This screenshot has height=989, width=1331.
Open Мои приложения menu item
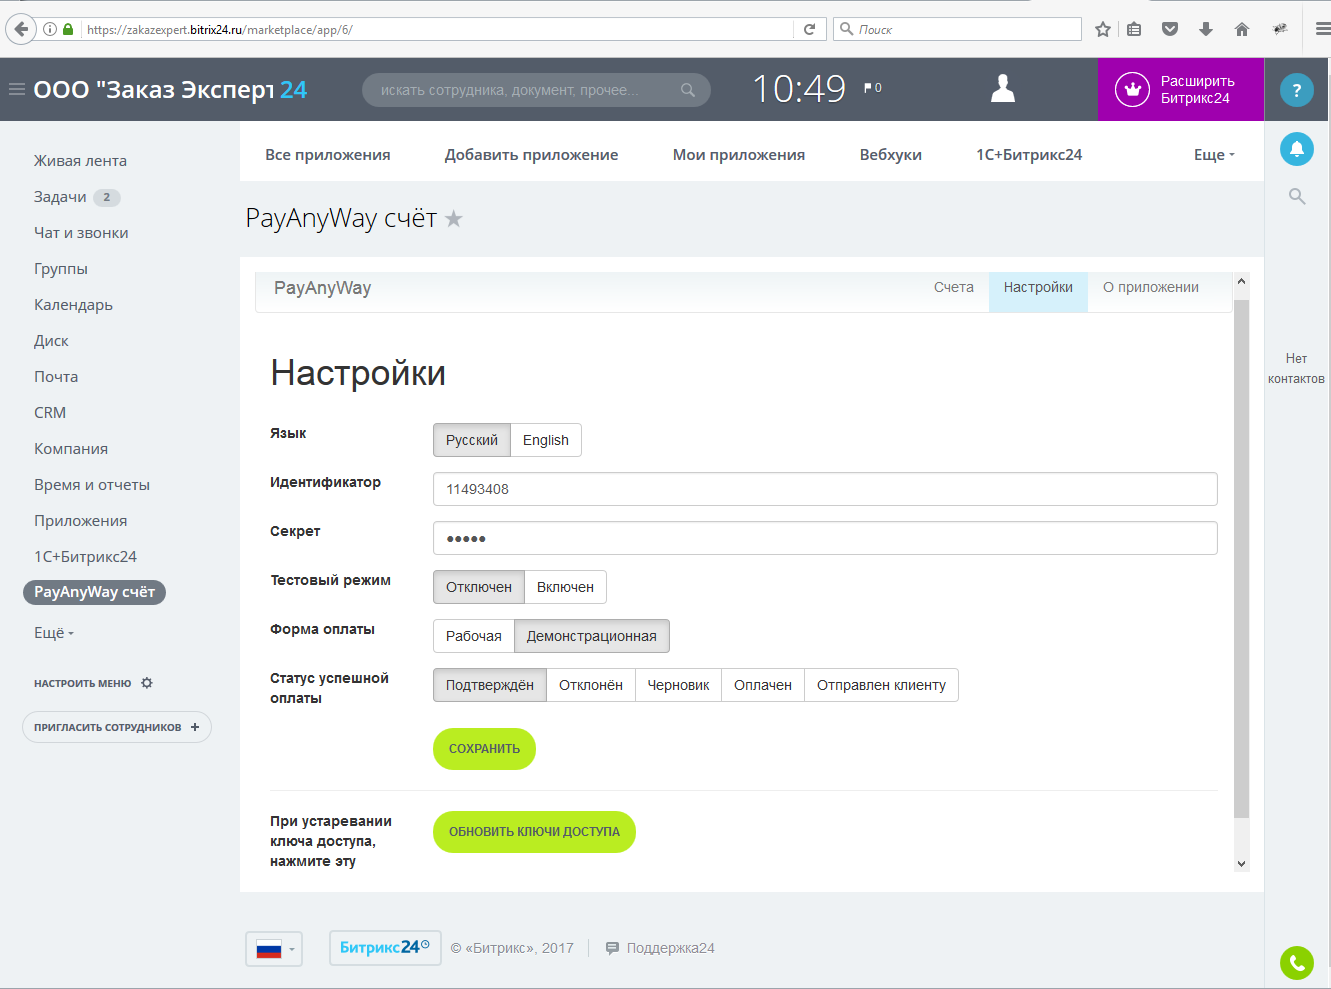[738, 155]
